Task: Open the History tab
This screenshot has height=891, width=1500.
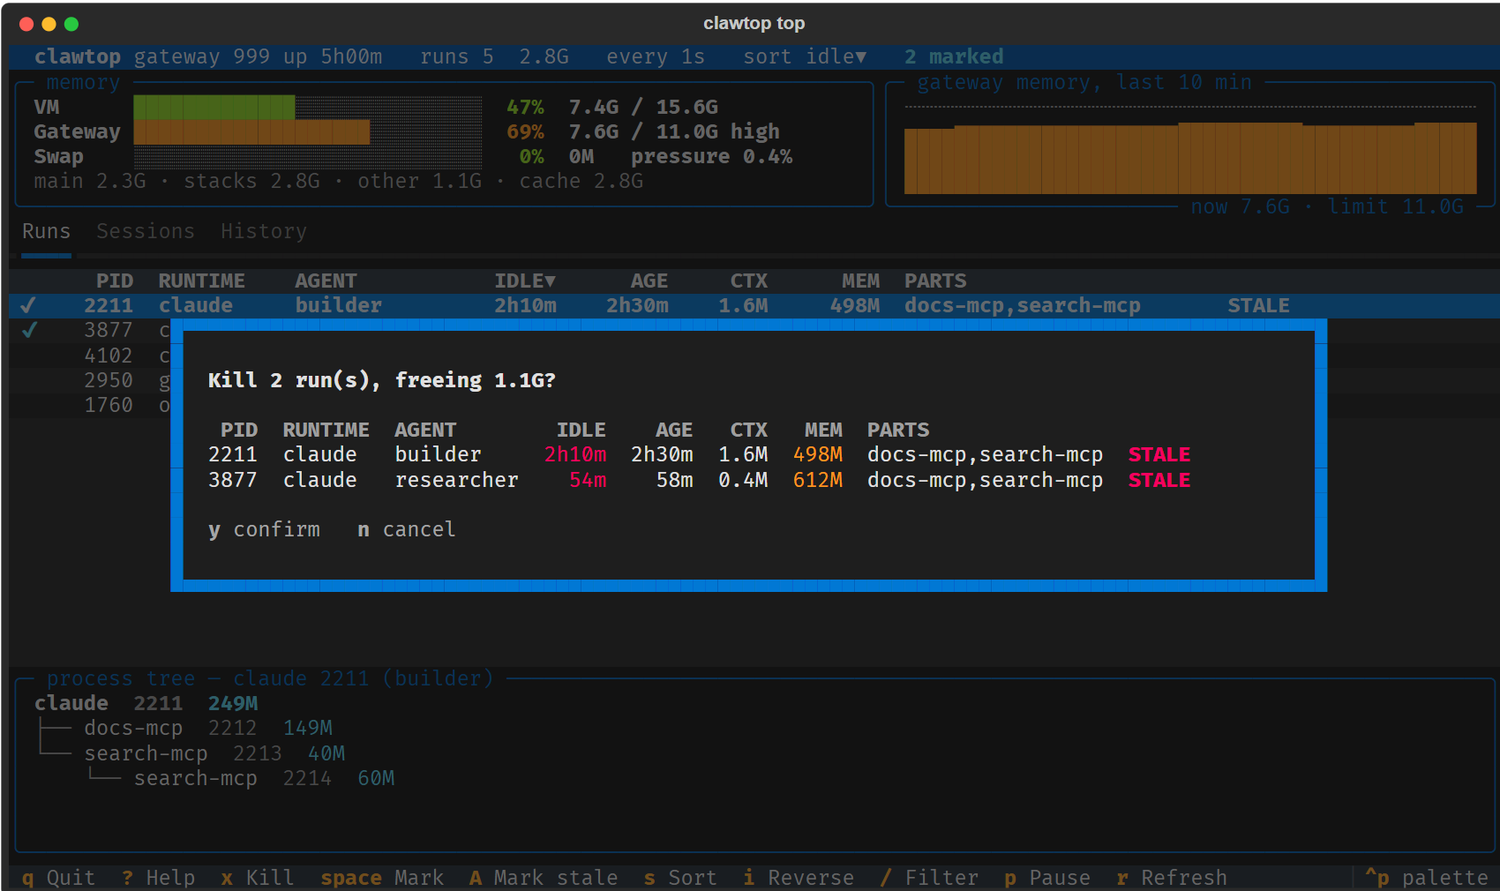Action: (264, 231)
